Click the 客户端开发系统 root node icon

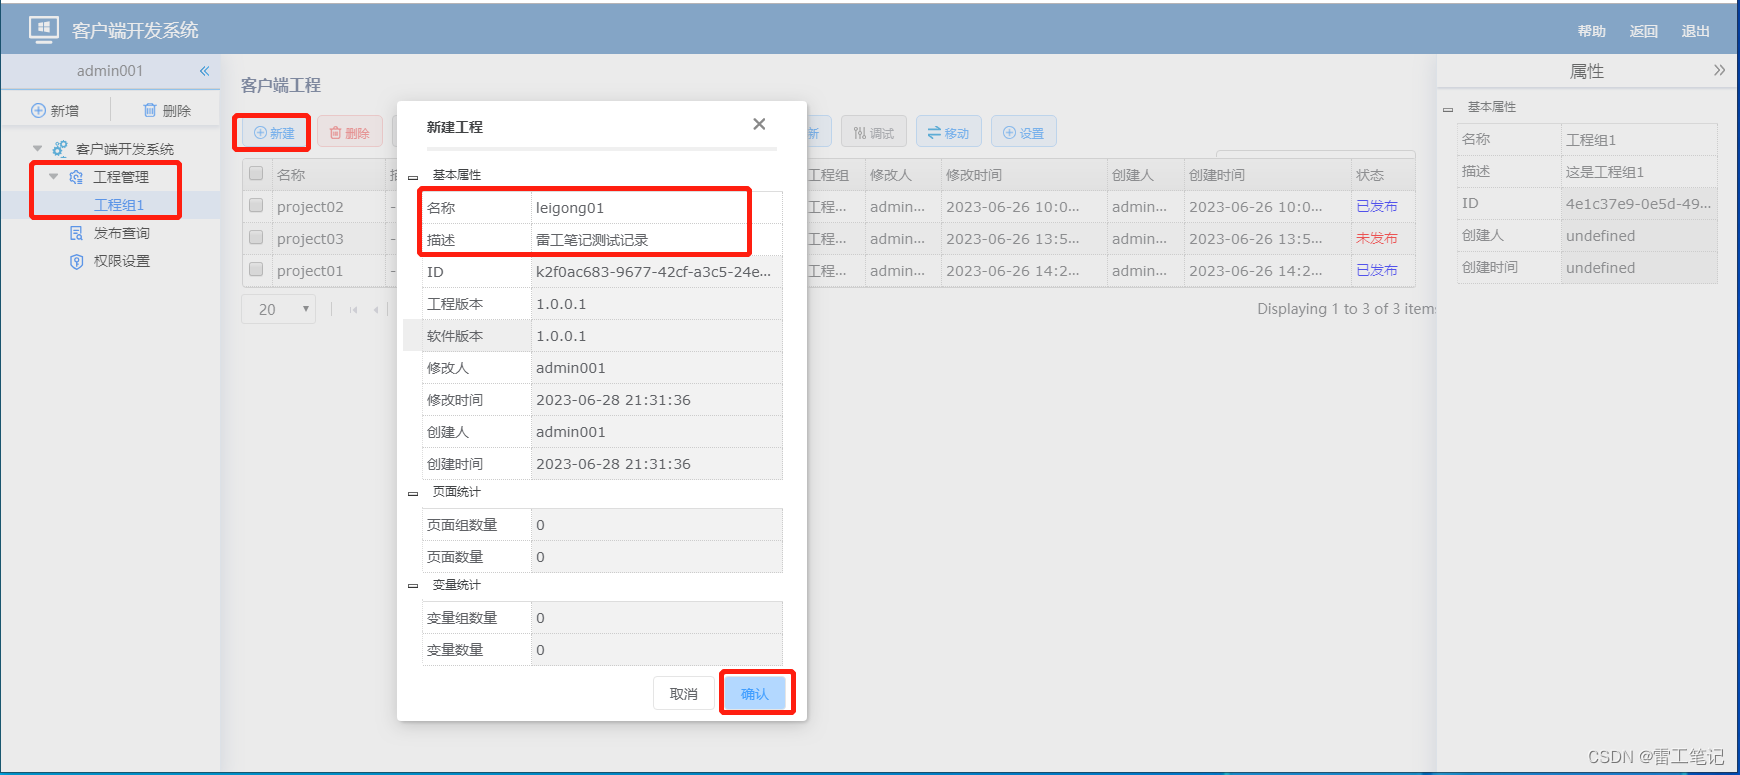coord(60,148)
